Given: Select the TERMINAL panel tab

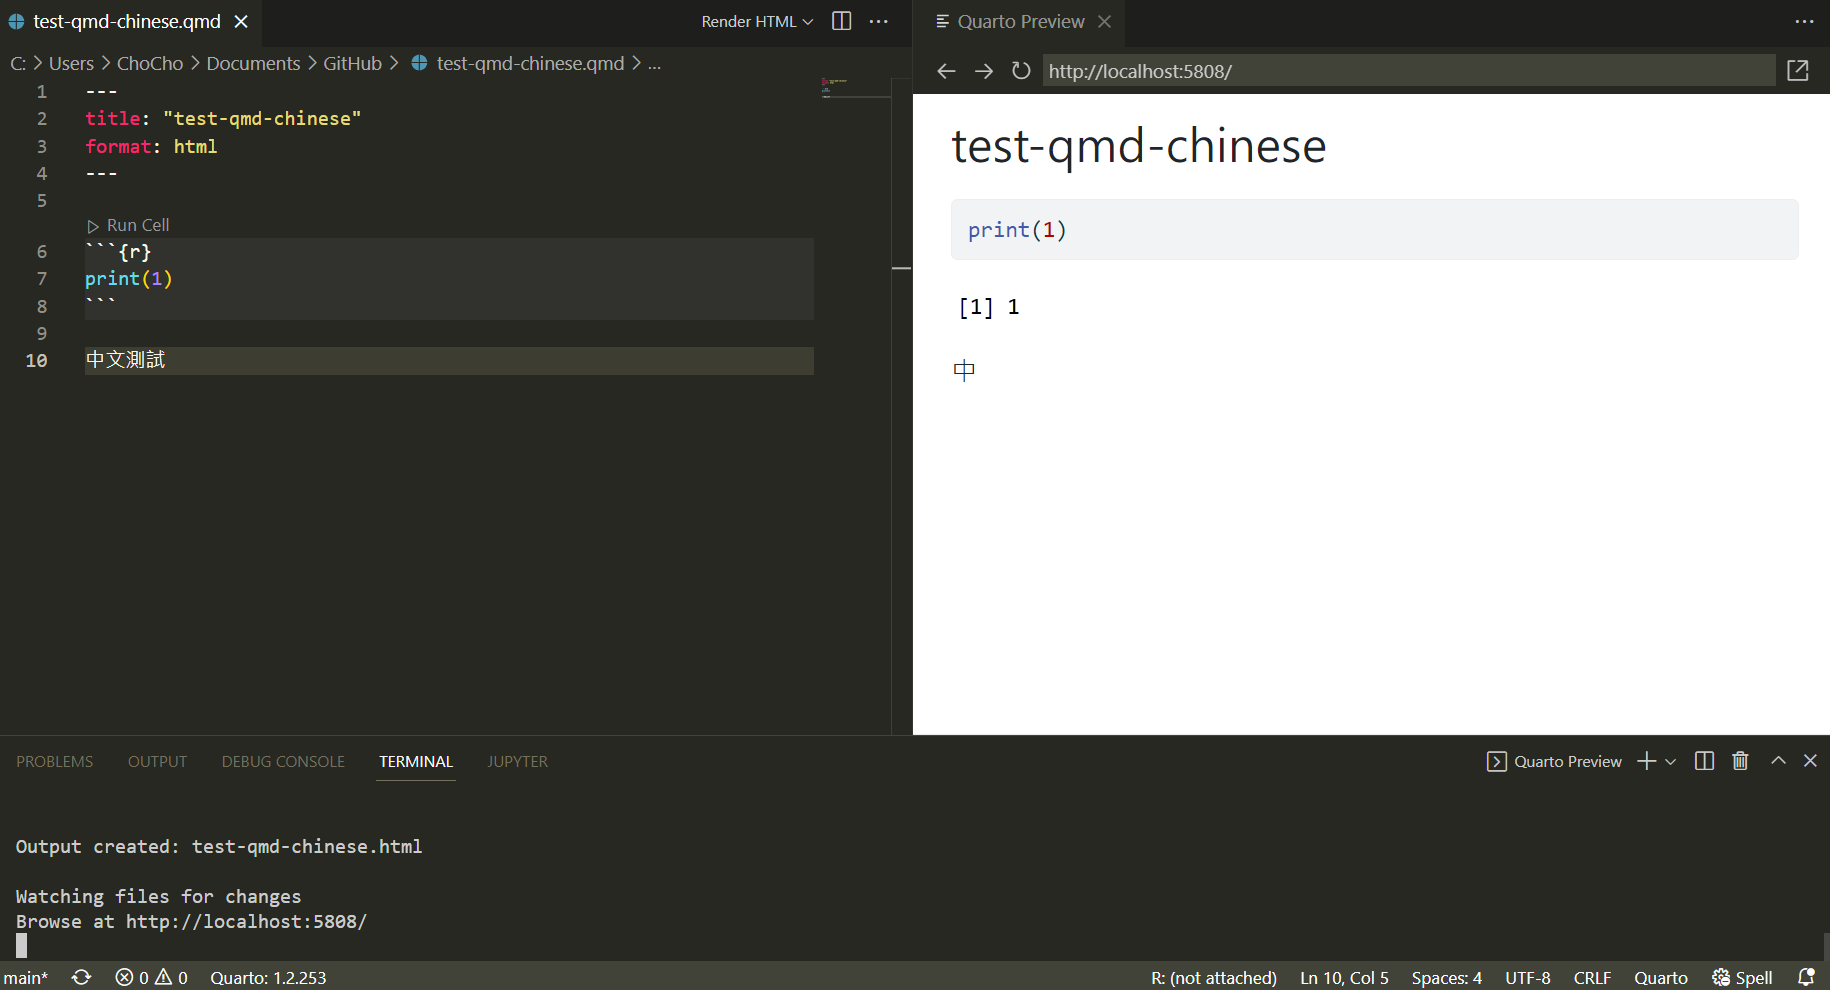Looking at the screenshot, I should point(416,761).
